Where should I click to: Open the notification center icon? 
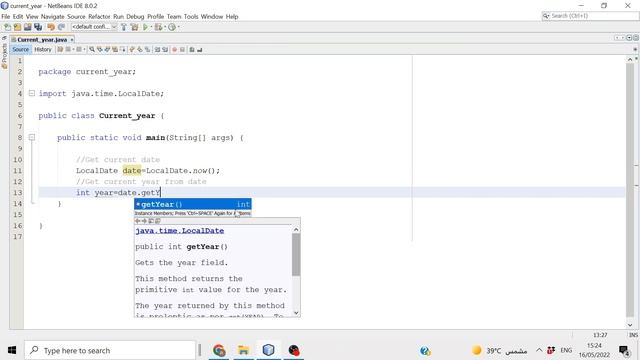pyautogui.click(x=624, y=350)
